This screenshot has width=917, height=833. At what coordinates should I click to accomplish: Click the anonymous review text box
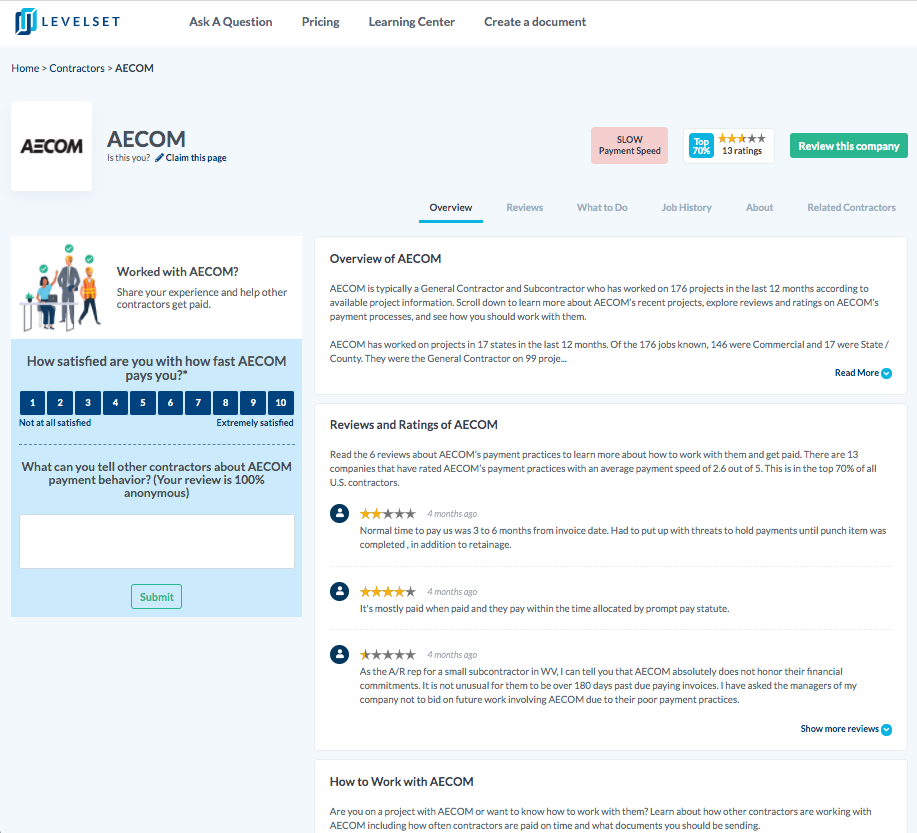pyautogui.click(x=157, y=542)
